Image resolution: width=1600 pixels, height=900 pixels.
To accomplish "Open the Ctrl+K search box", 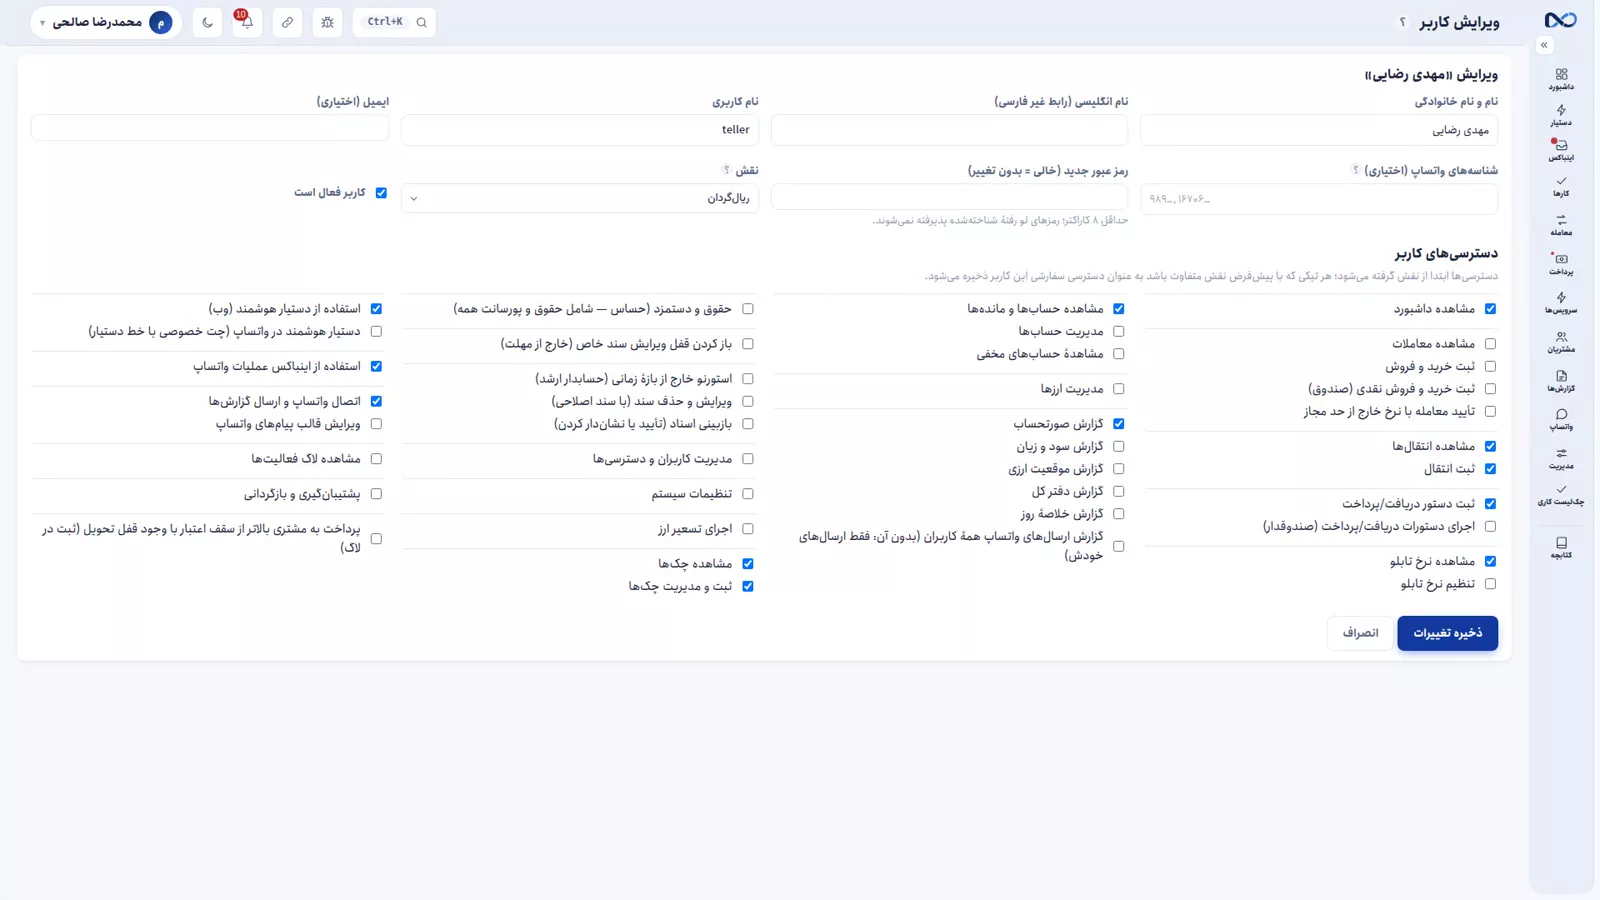I will pyautogui.click(x=394, y=22).
